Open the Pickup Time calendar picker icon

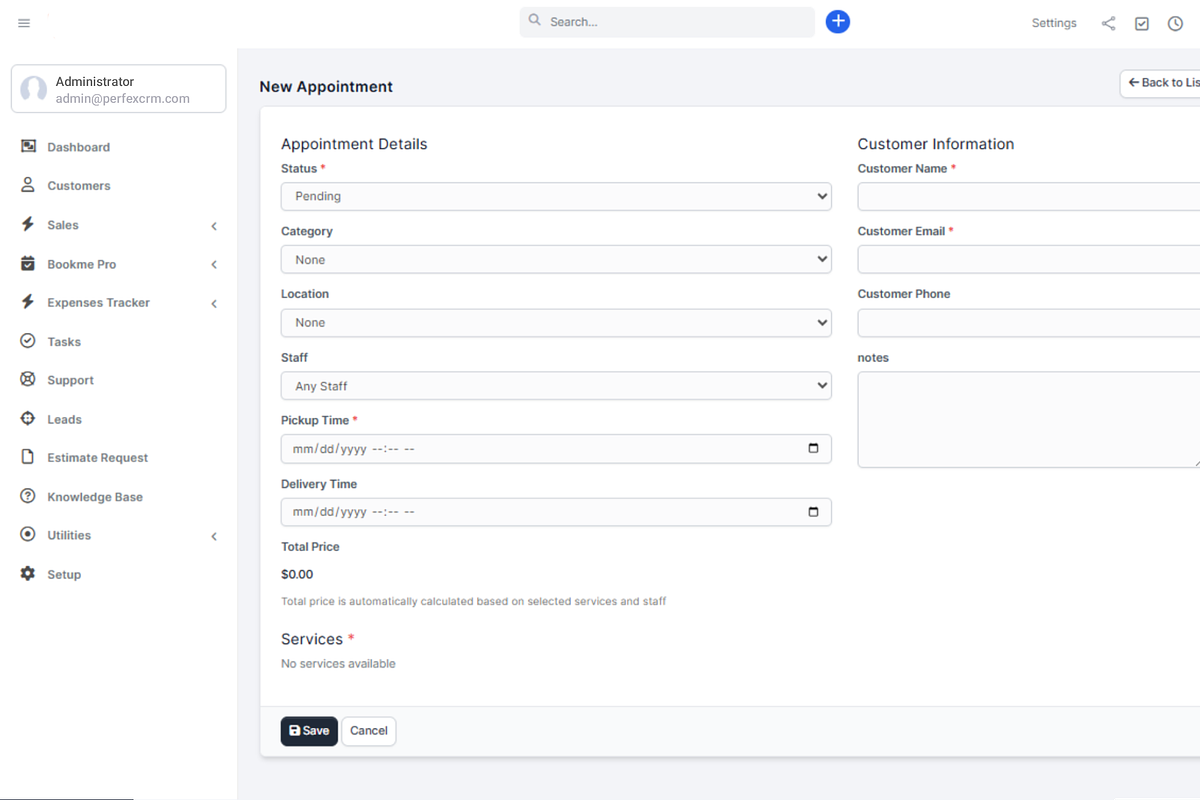(813, 449)
